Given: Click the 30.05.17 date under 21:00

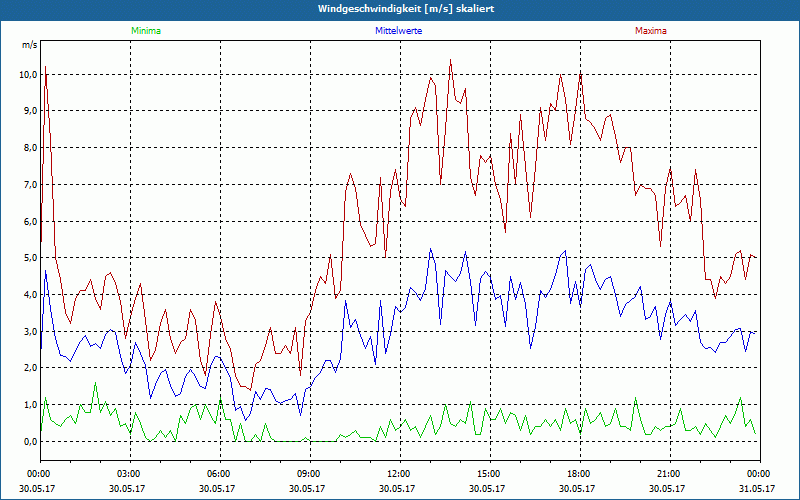Looking at the screenshot, I should (x=666, y=488).
